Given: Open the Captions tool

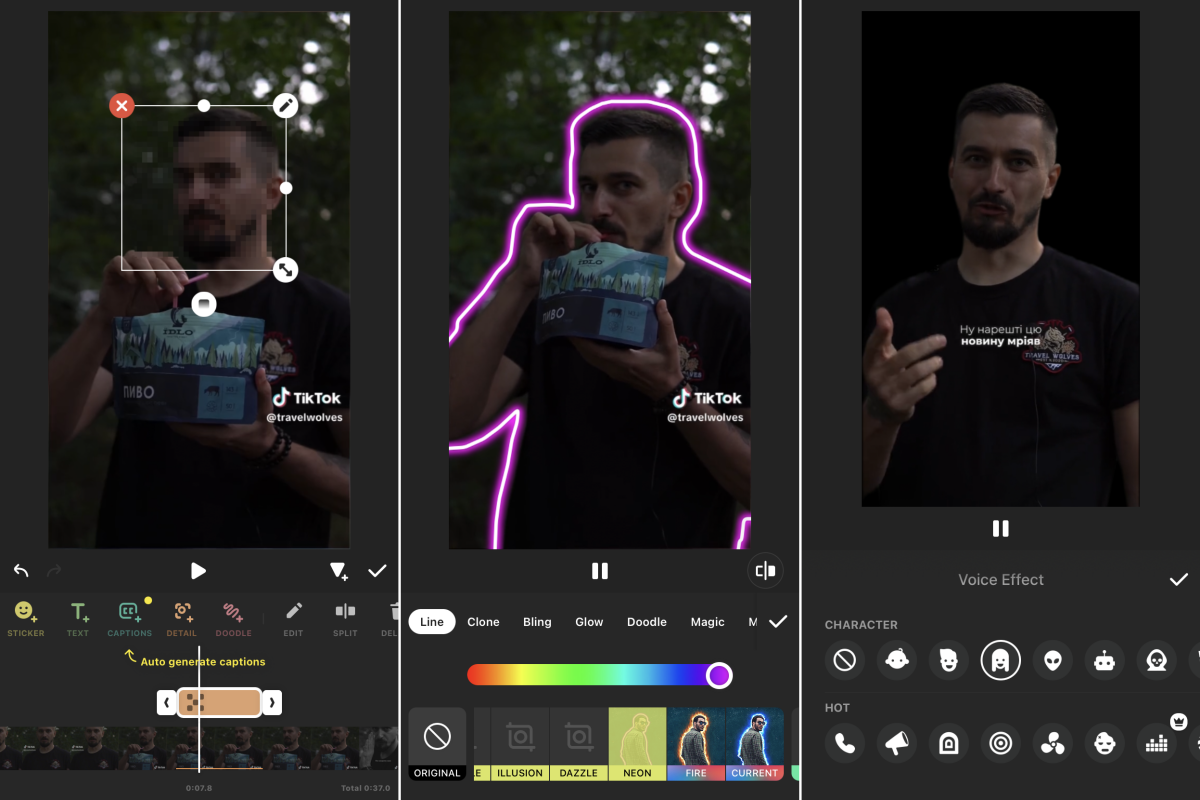Looking at the screenshot, I should (130, 617).
